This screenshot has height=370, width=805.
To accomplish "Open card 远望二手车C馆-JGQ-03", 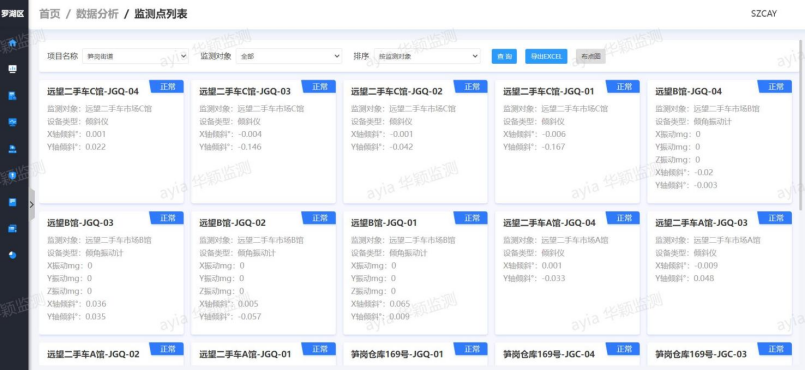I will [263, 142].
